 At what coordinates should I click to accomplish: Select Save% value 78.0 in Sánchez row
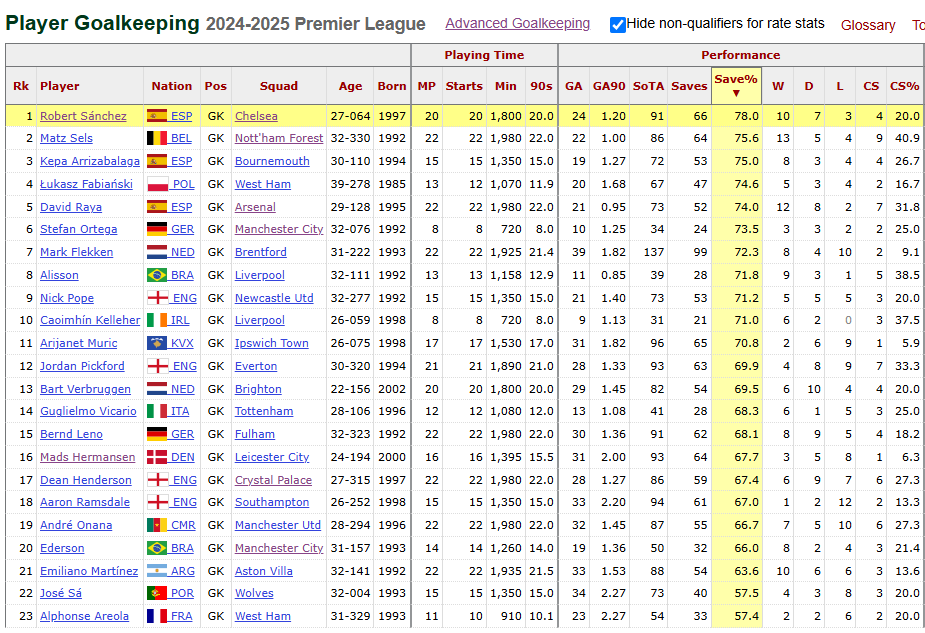pyautogui.click(x=746, y=116)
